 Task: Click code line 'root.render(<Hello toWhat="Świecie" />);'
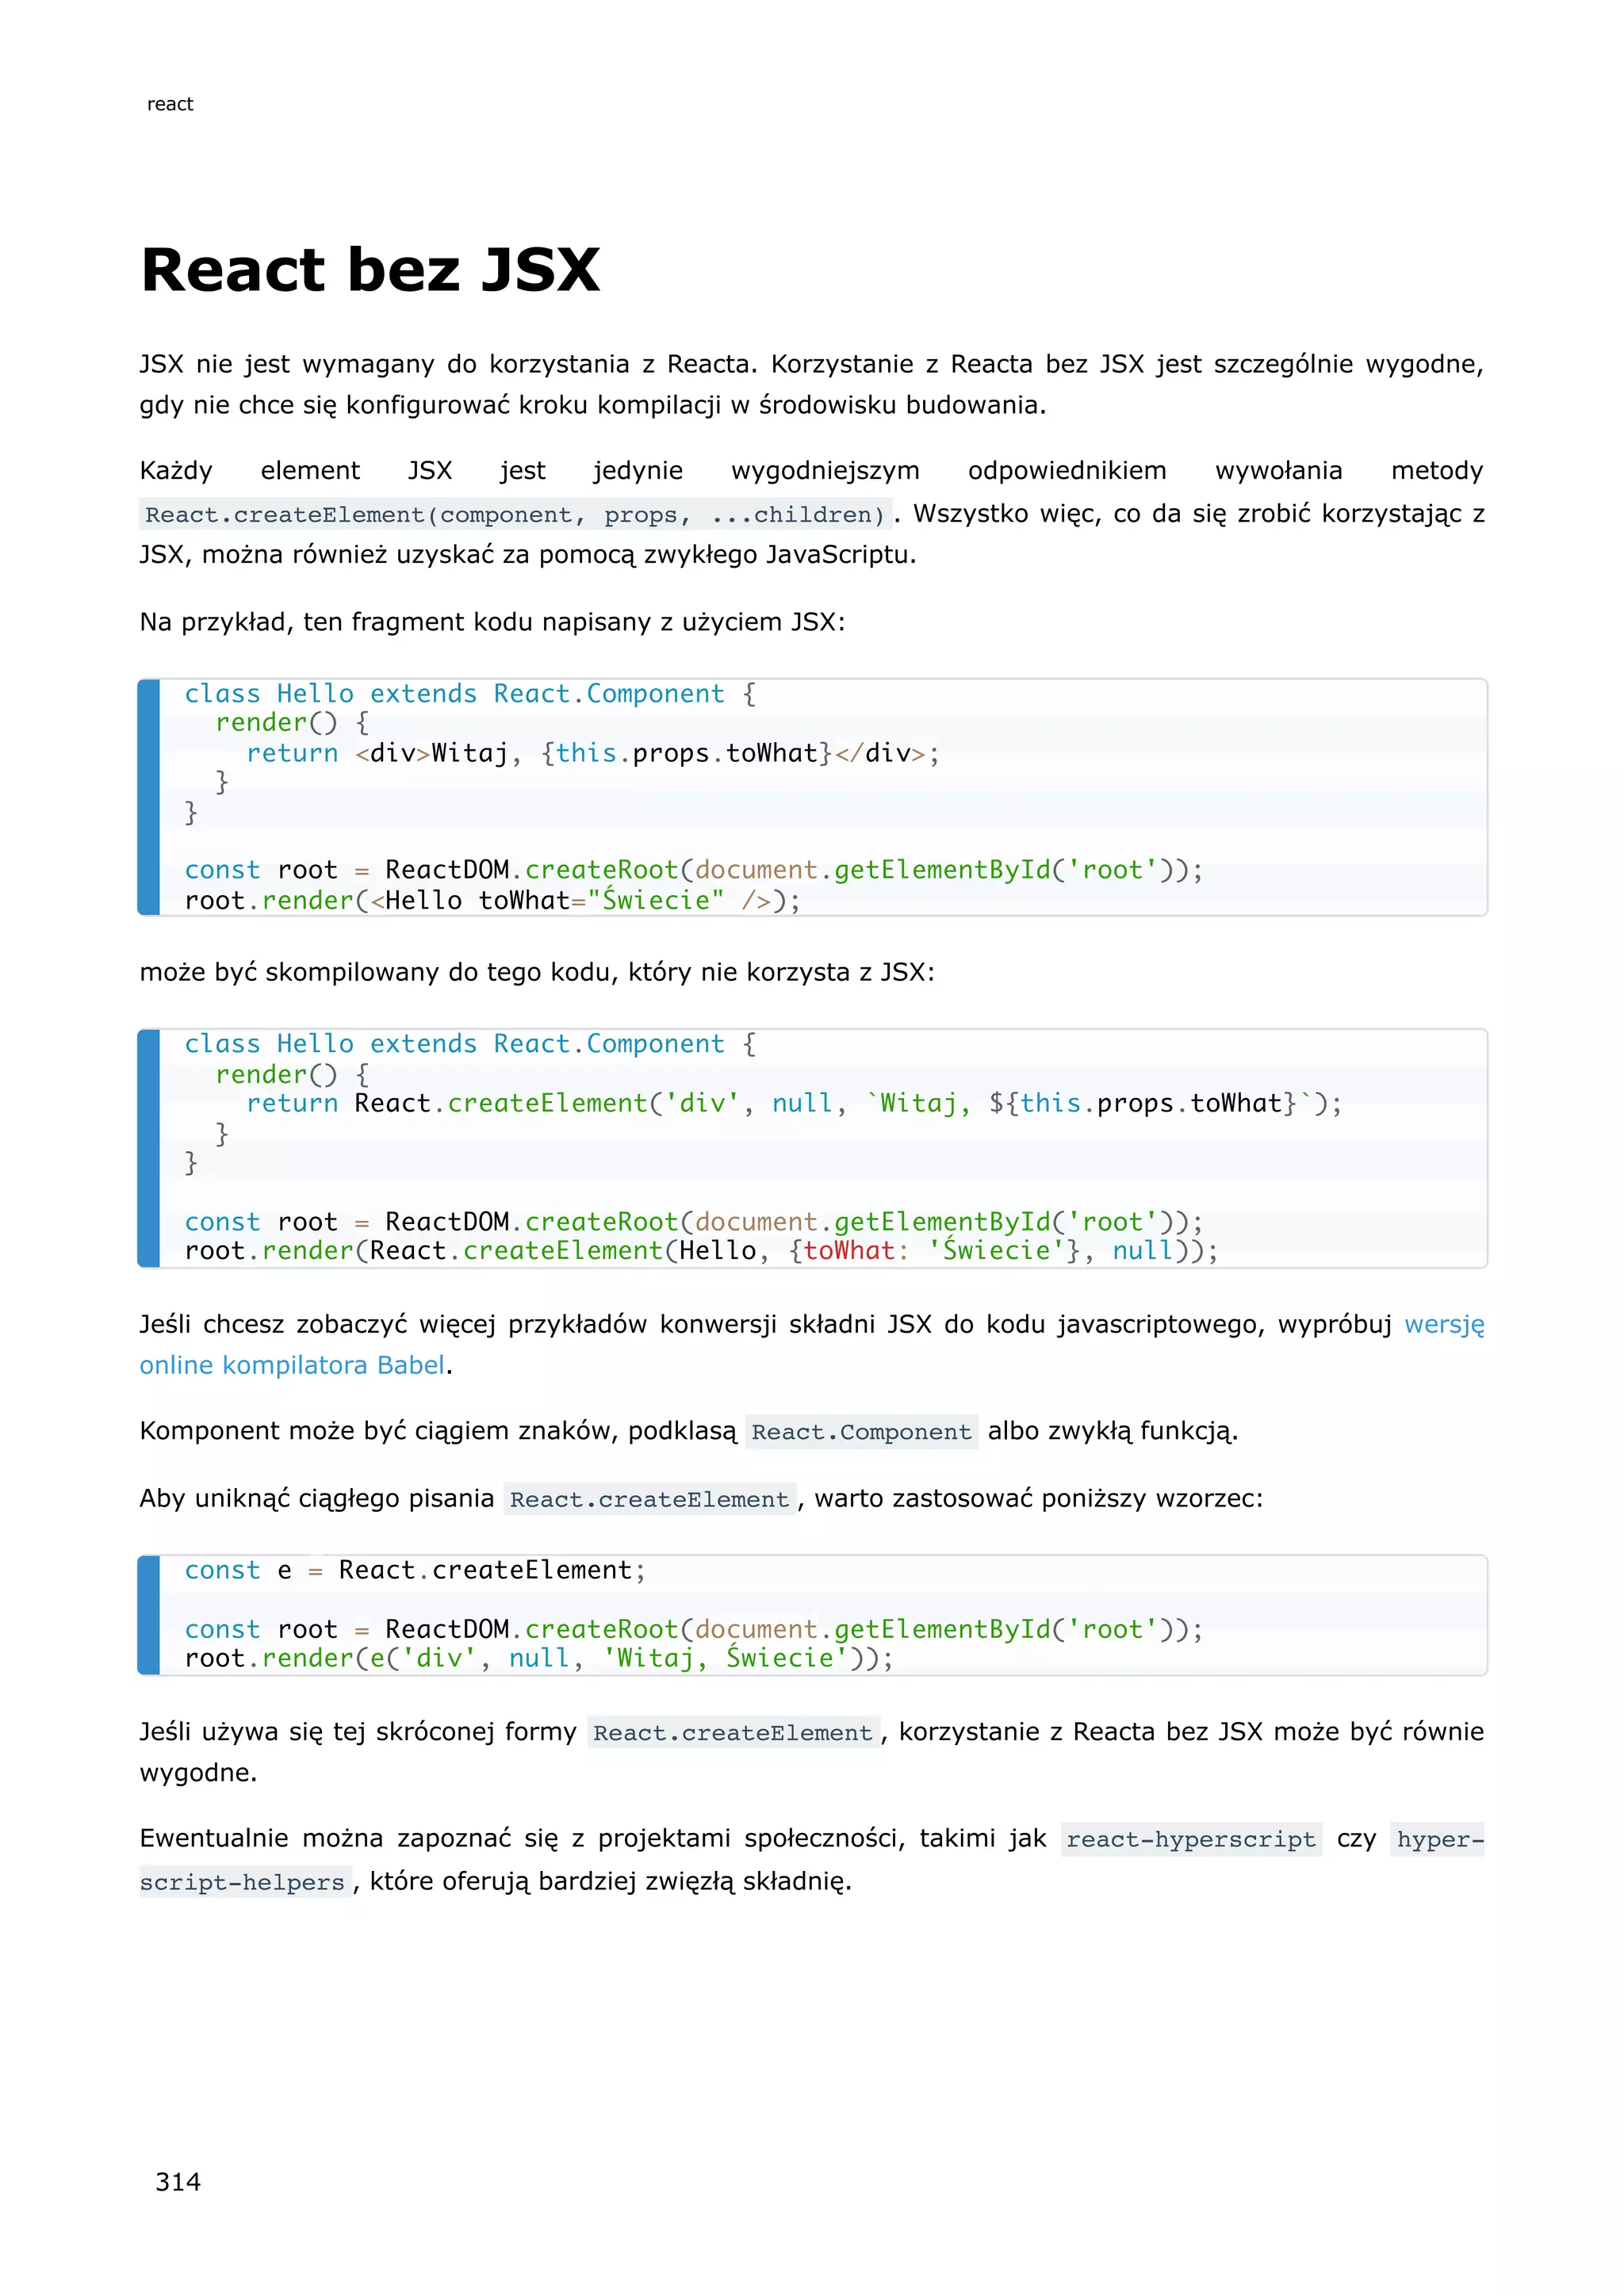pyautogui.click(x=493, y=900)
